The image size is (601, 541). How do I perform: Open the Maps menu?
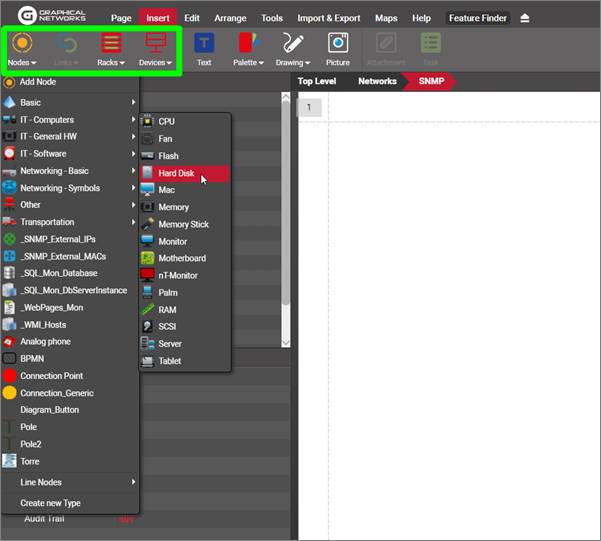(386, 18)
